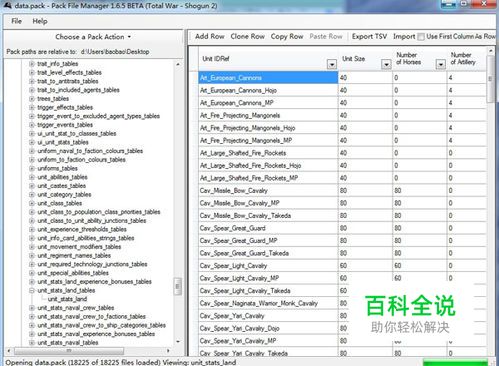The image size is (499, 366).
Task: Open the File menu
Action: (16, 21)
